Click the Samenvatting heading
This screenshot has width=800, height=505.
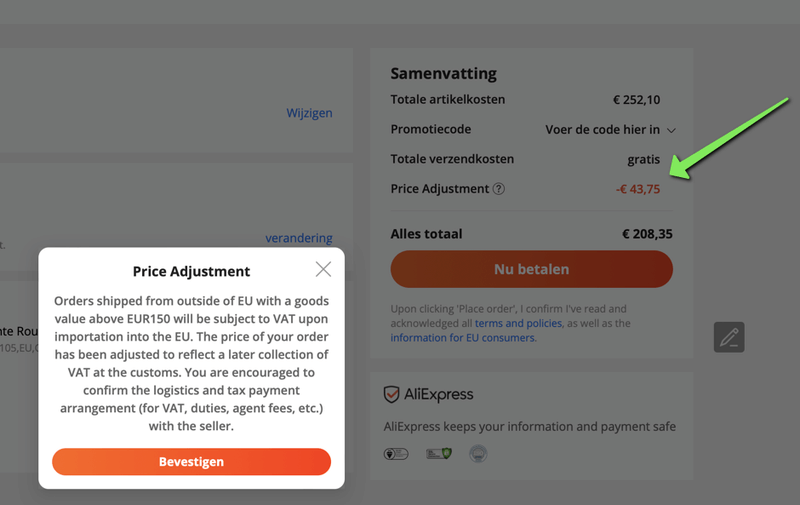[x=443, y=74]
